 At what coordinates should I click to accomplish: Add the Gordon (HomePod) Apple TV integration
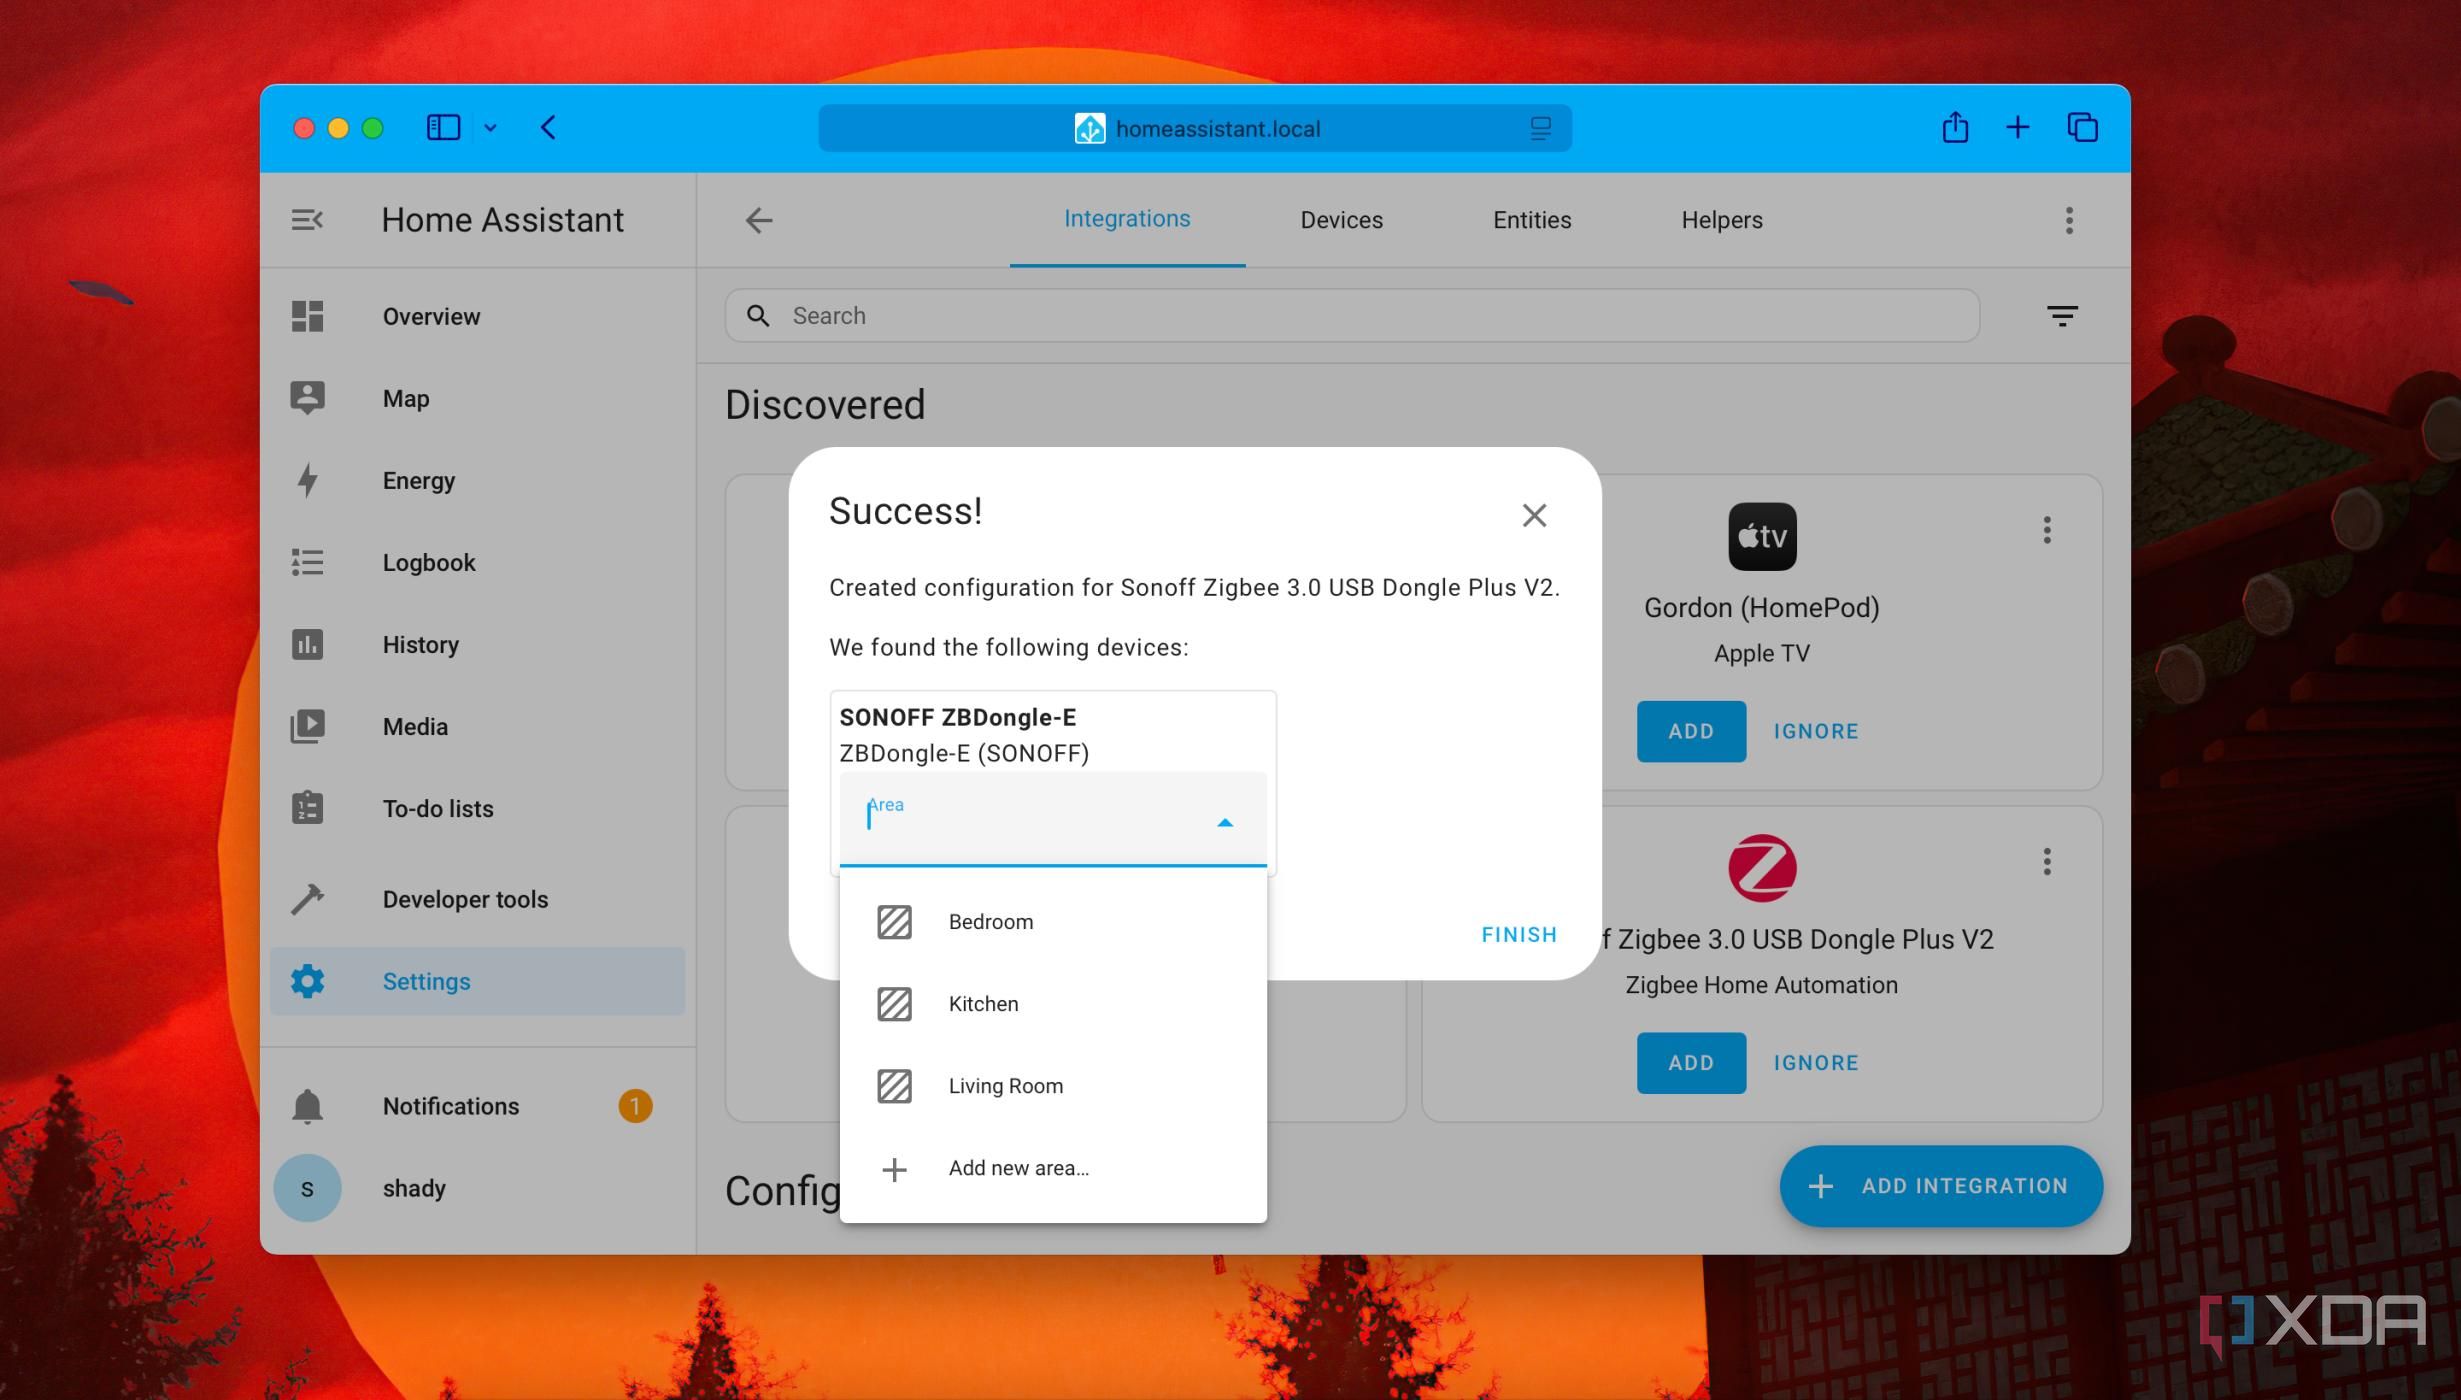click(1691, 731)
